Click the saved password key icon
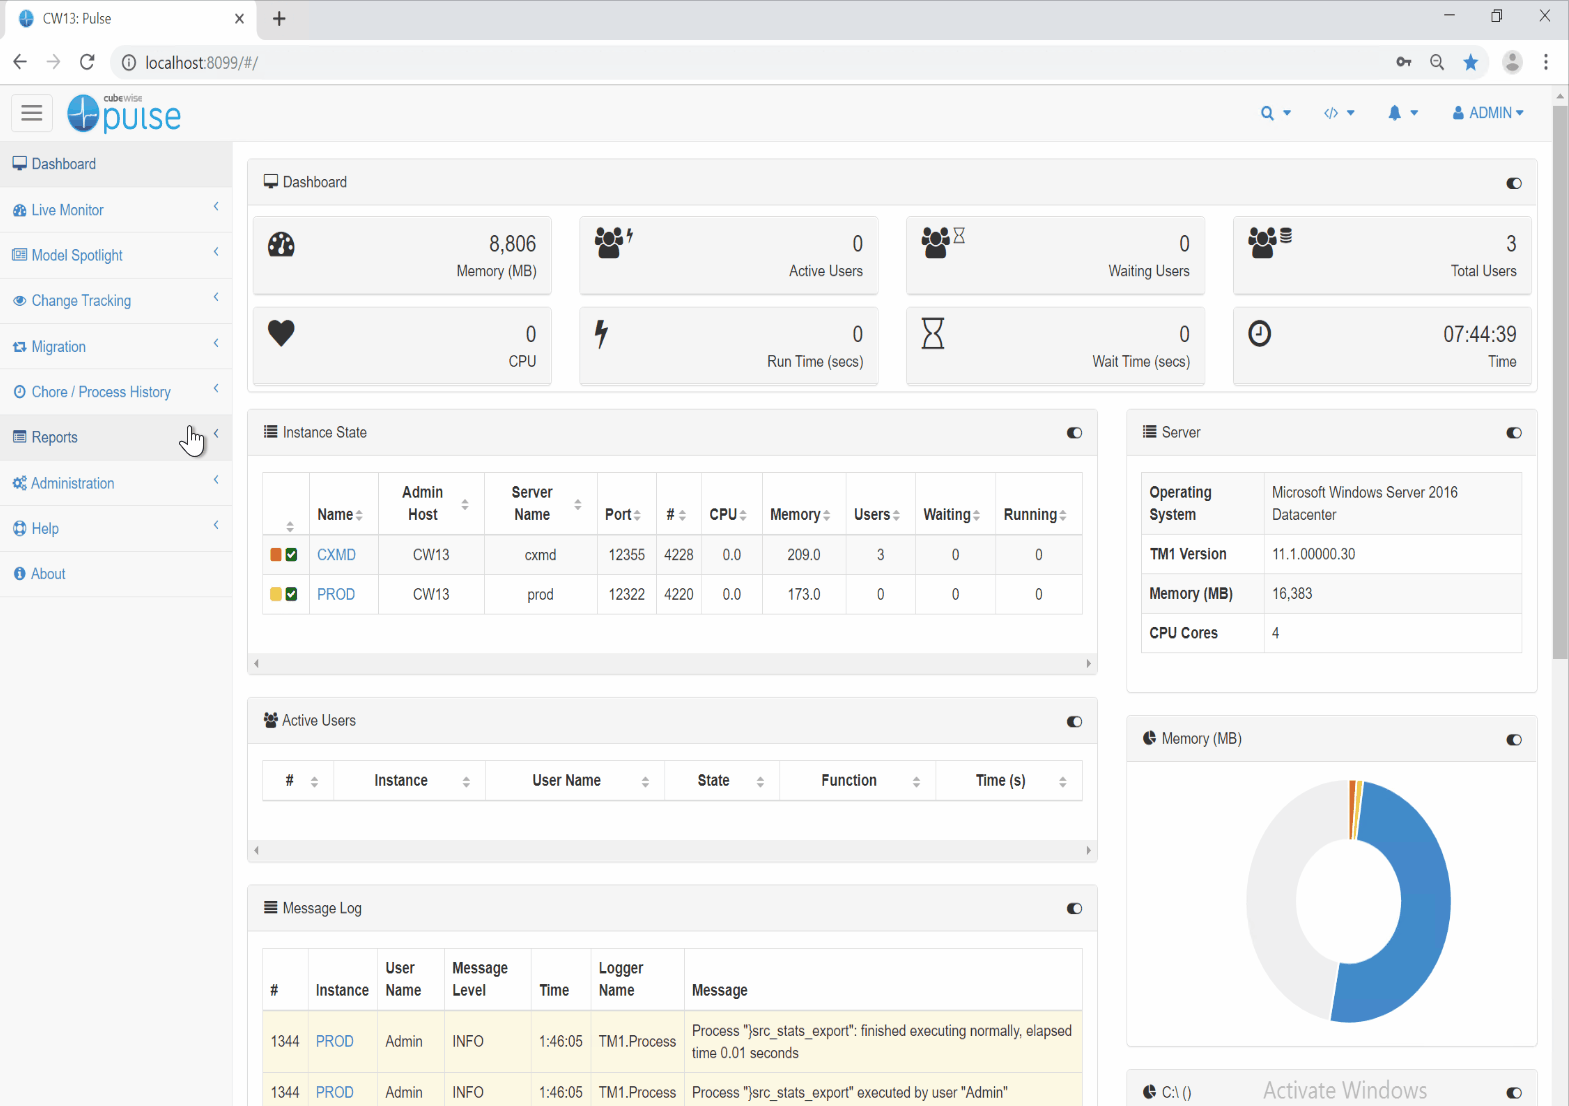1569x1106 pixels. [1404, 62]
